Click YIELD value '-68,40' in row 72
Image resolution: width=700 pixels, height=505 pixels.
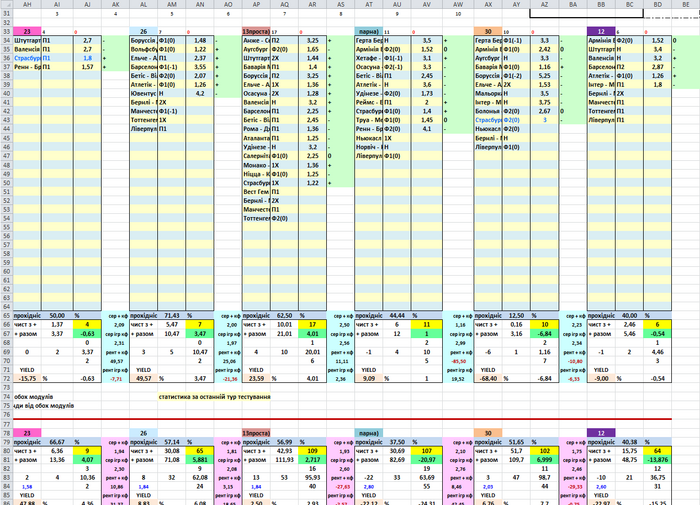click(x=488, y=378)
